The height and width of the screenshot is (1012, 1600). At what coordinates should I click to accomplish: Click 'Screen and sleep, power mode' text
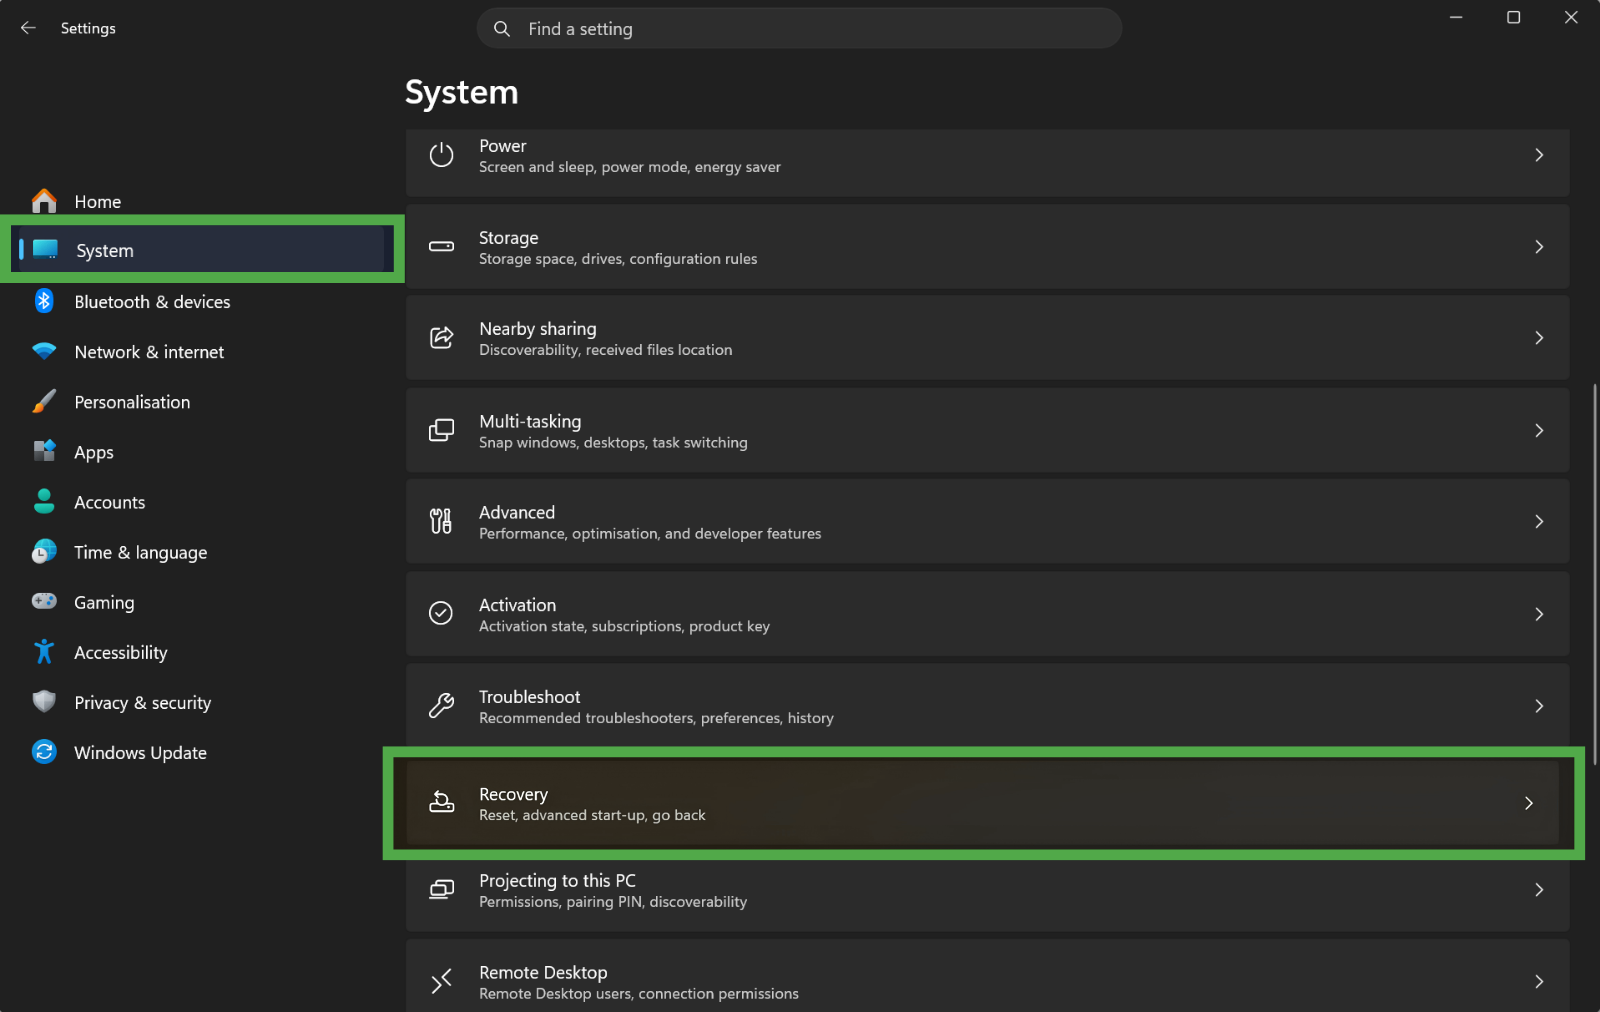coord(584,167)
